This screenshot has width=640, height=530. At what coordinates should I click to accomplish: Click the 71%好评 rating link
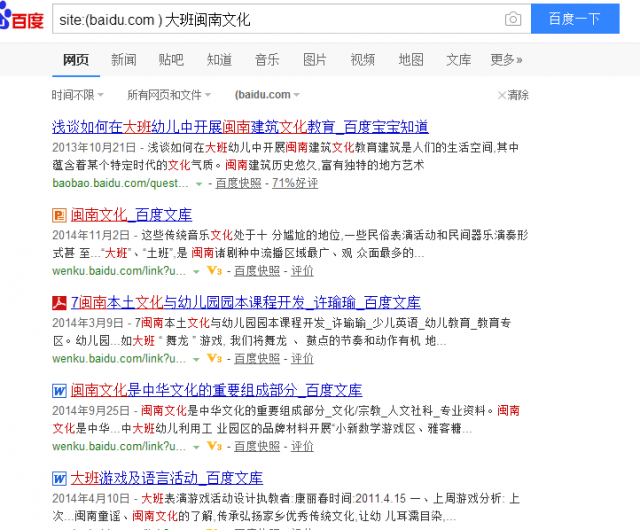(x=295, y=183)
